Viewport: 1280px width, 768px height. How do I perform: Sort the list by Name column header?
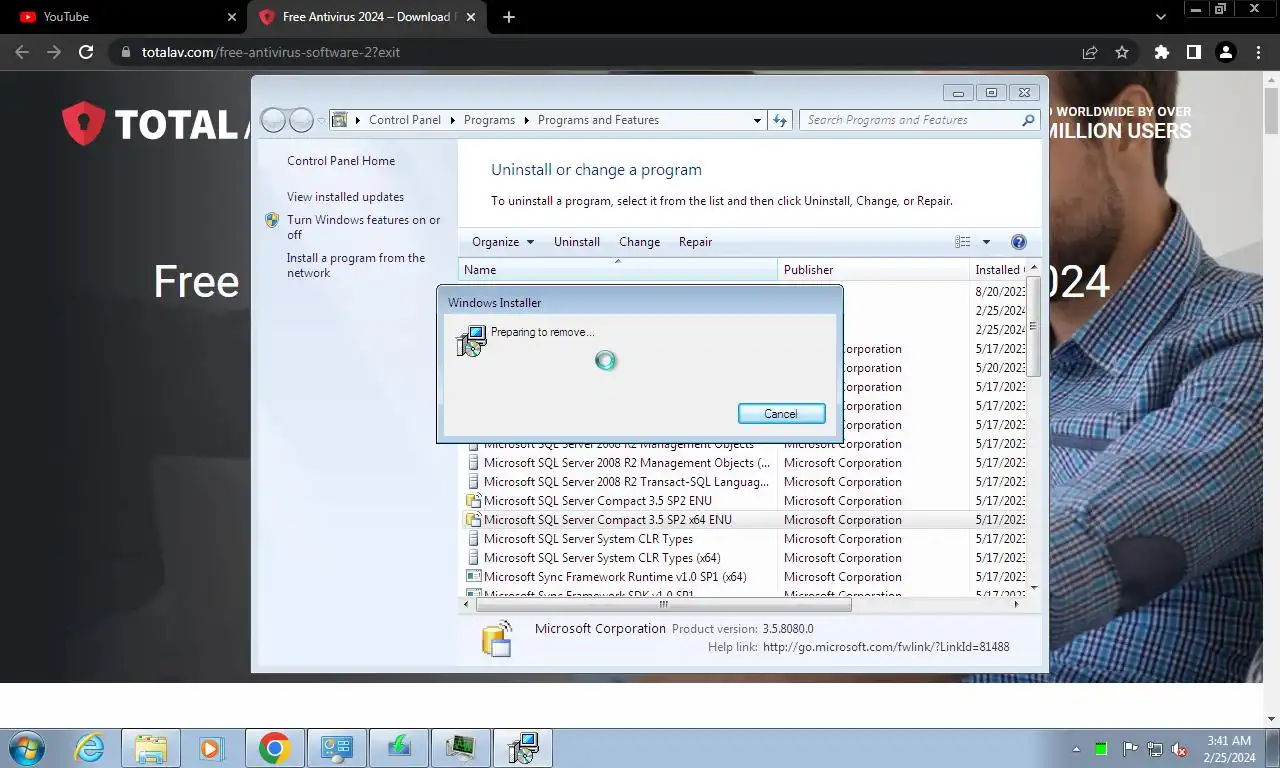point(618,270)
